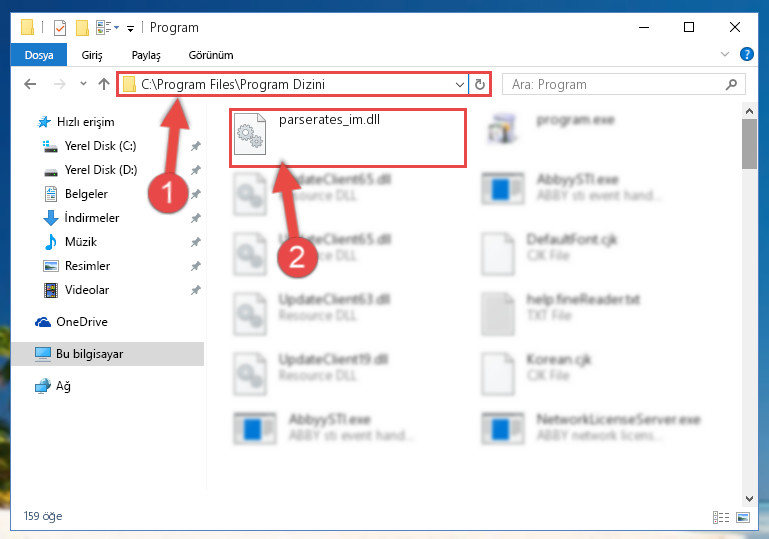Click pin icon beside Resimler
Image resolution: width=769 pixels, height=539 pixels.
[196, 266]
